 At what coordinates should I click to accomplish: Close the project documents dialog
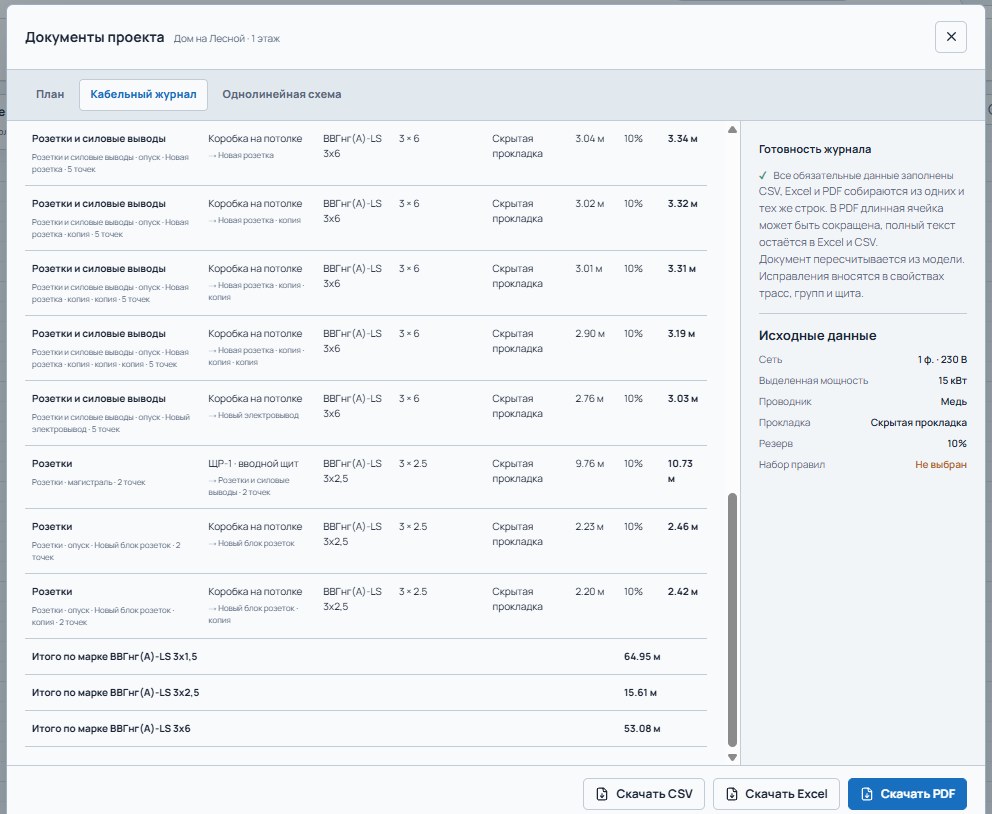tap(950, 37)
